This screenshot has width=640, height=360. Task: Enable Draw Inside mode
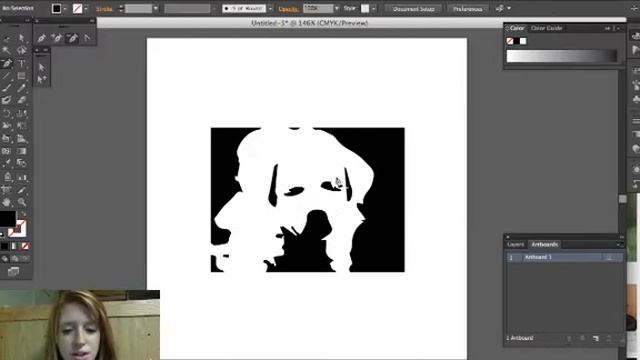pos(25,259)
